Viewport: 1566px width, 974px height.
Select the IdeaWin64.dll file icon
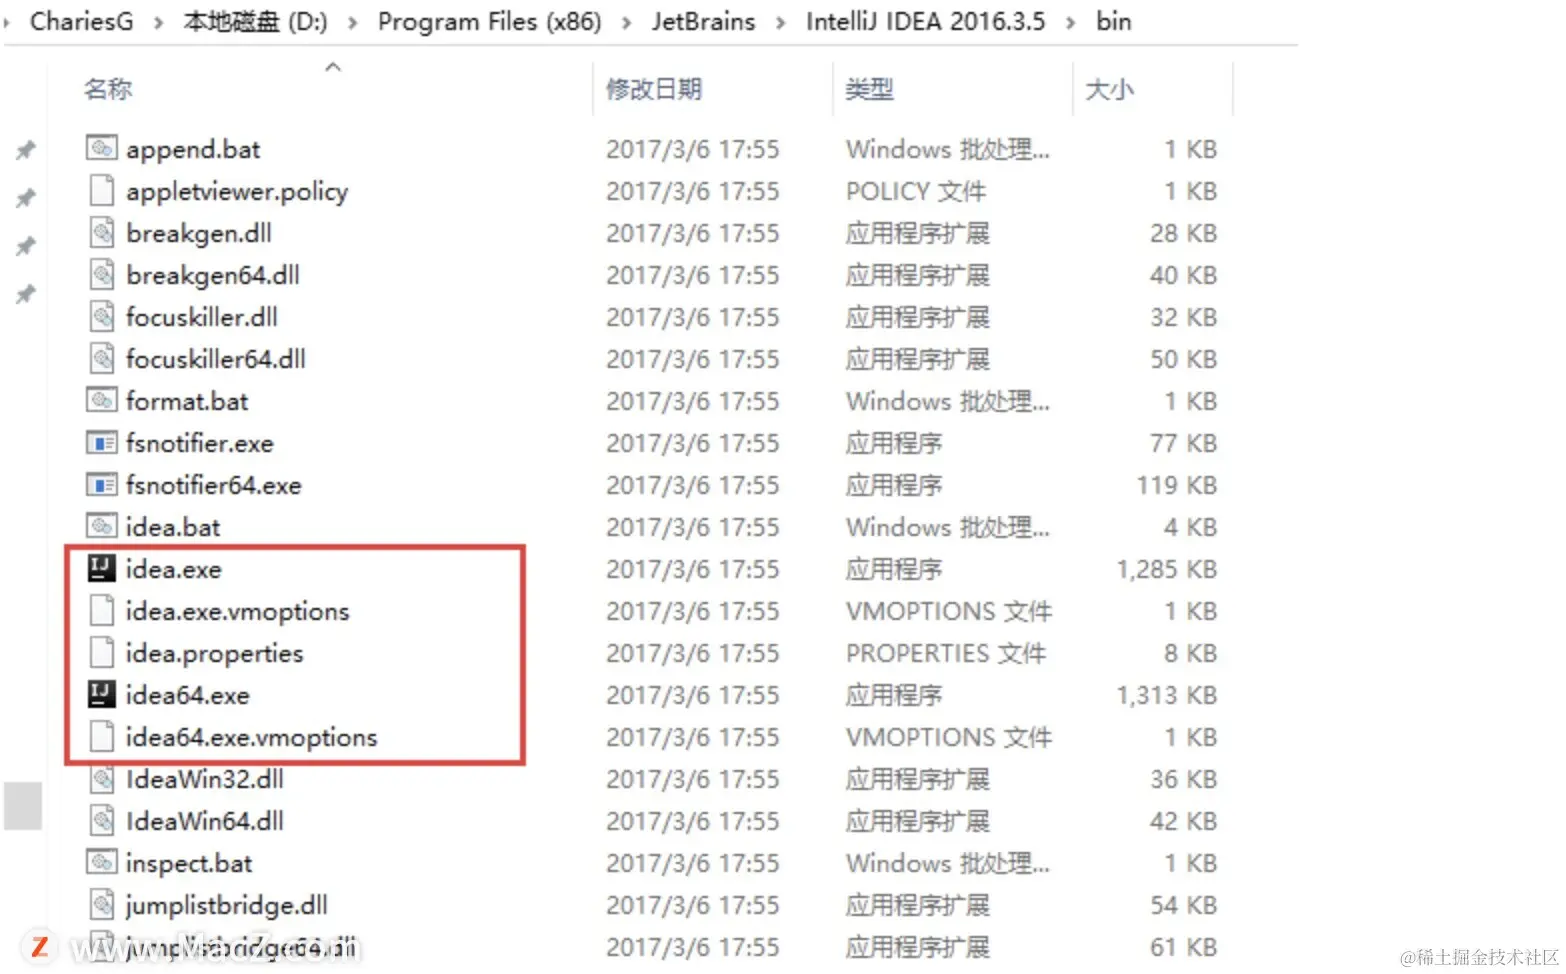(101, 821)
